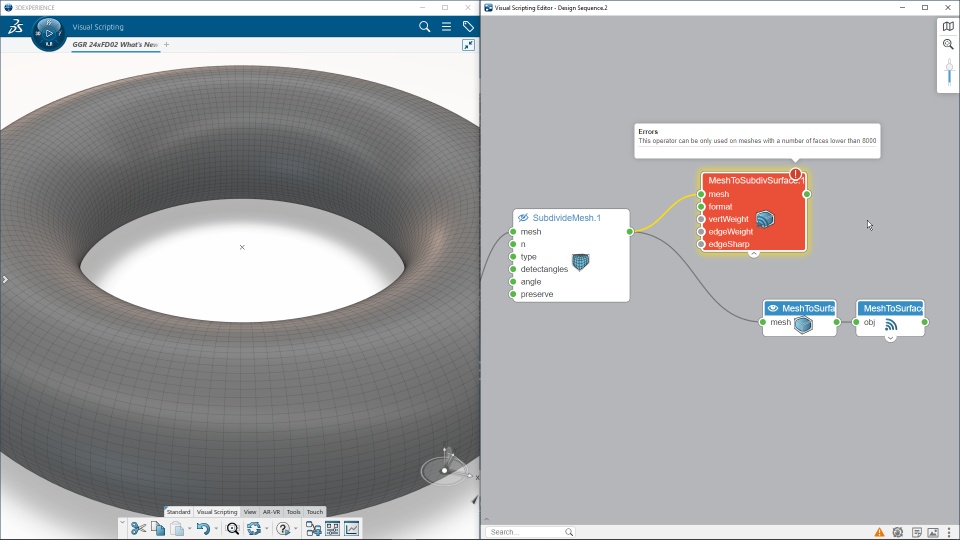The width and height of the screenshot is (960, 540).
Task: Open the Undo history dropdown arrow
Action: pyautogui.click(x=216, y=528)
